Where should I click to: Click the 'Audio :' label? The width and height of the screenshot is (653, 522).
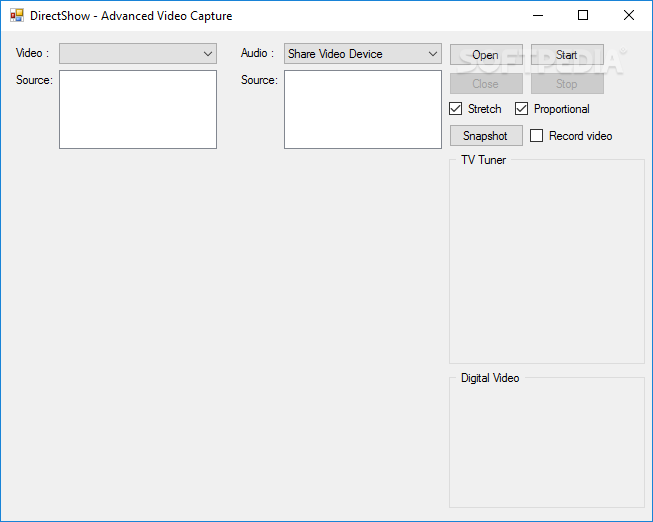257,53
